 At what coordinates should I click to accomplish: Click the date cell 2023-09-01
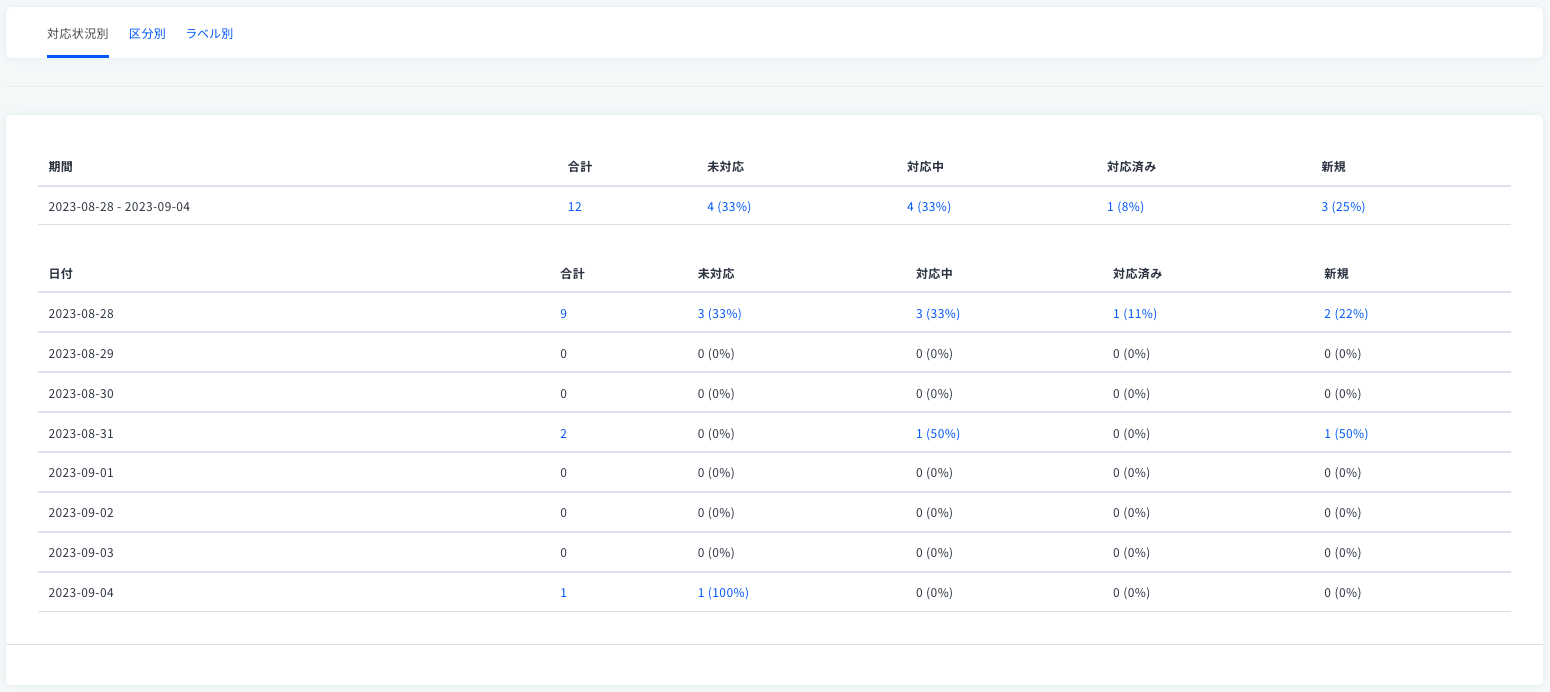point(81,473)
